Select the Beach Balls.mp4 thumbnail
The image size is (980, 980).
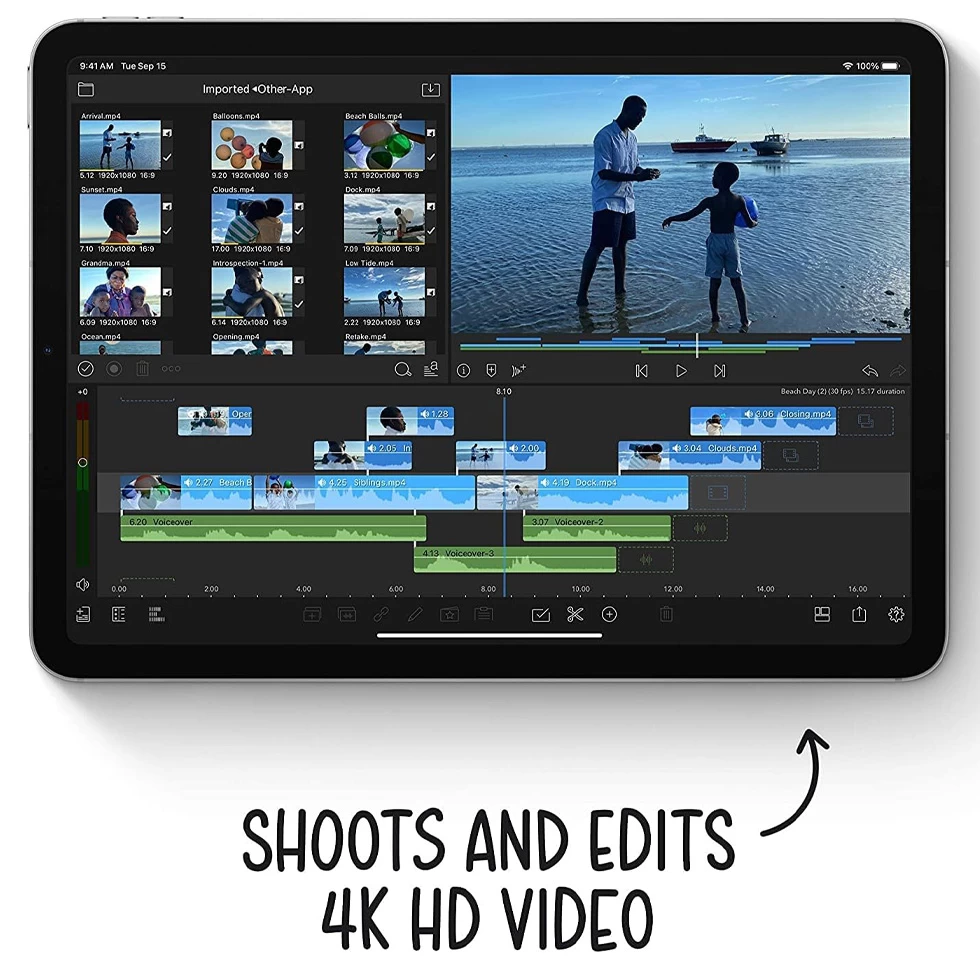click(384, 145)
